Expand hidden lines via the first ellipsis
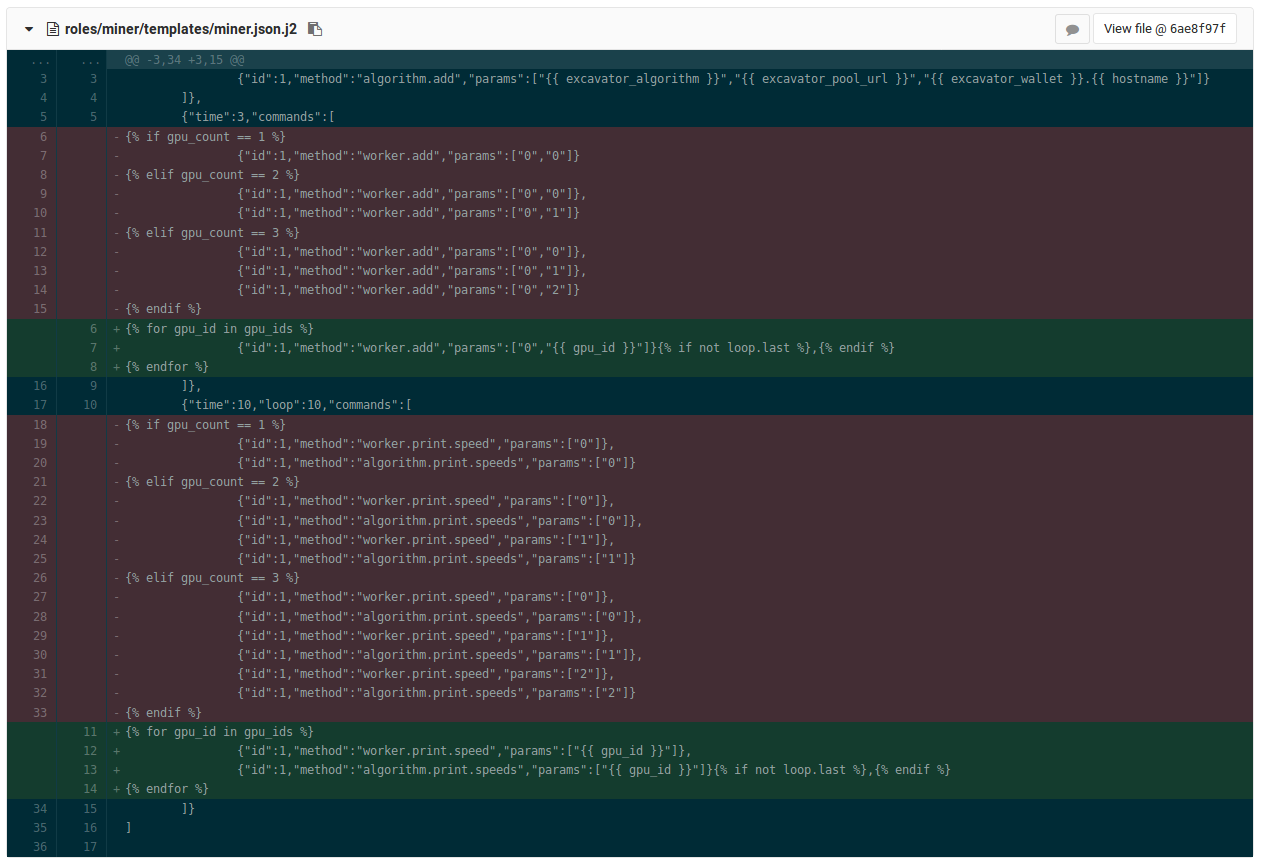1261x864 pixels. point(40,60)
